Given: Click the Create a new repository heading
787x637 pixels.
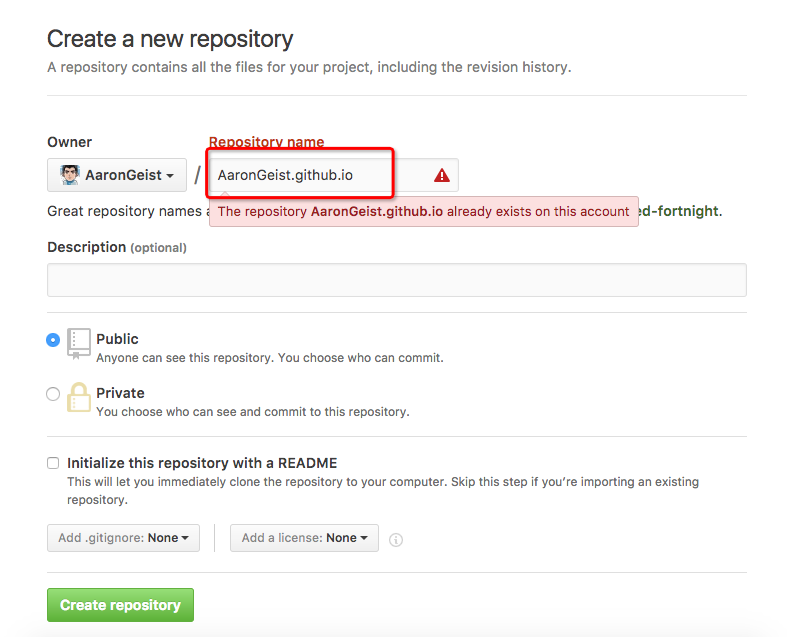Looking at the screenshot, I should 170,39.
